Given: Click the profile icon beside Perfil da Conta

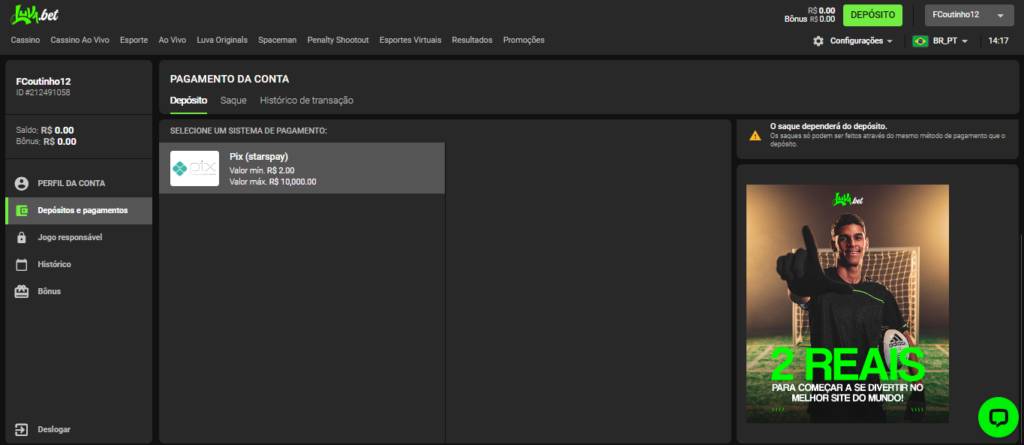Looking at the screenshot, I should coord(21,184).
